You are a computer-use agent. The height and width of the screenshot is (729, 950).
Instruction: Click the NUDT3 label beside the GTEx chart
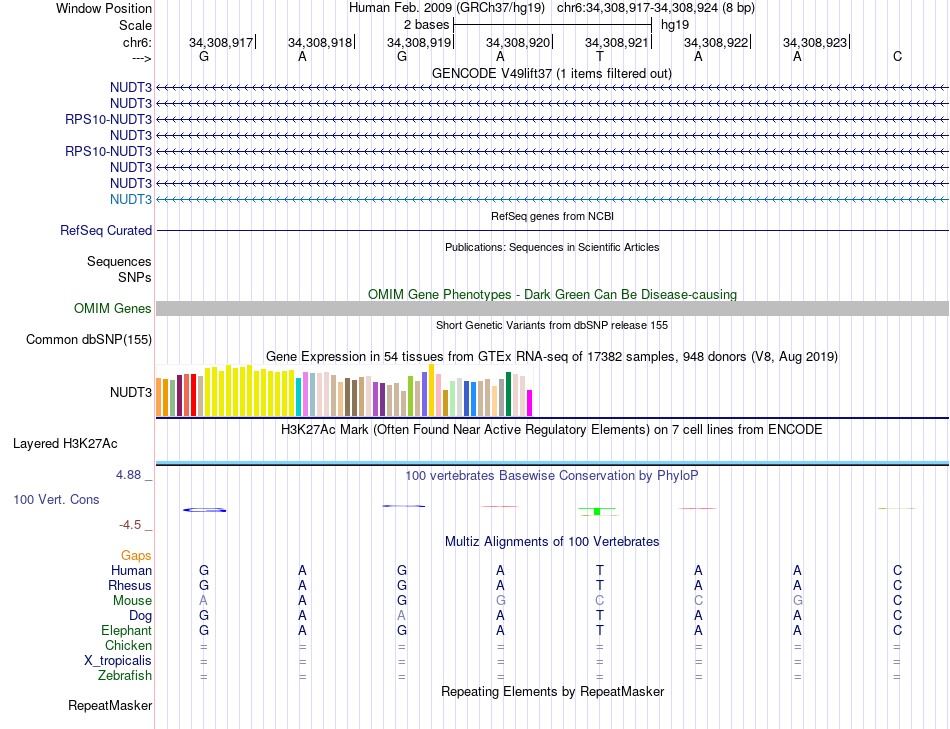coord(131,392)
